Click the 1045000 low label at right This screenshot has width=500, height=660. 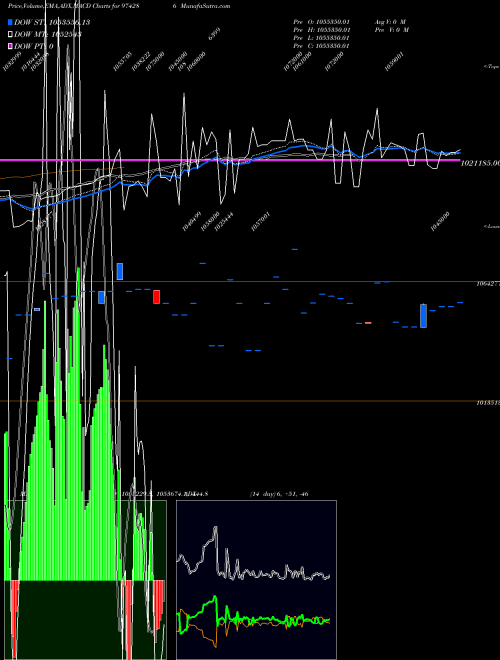(x=440, y=221)
